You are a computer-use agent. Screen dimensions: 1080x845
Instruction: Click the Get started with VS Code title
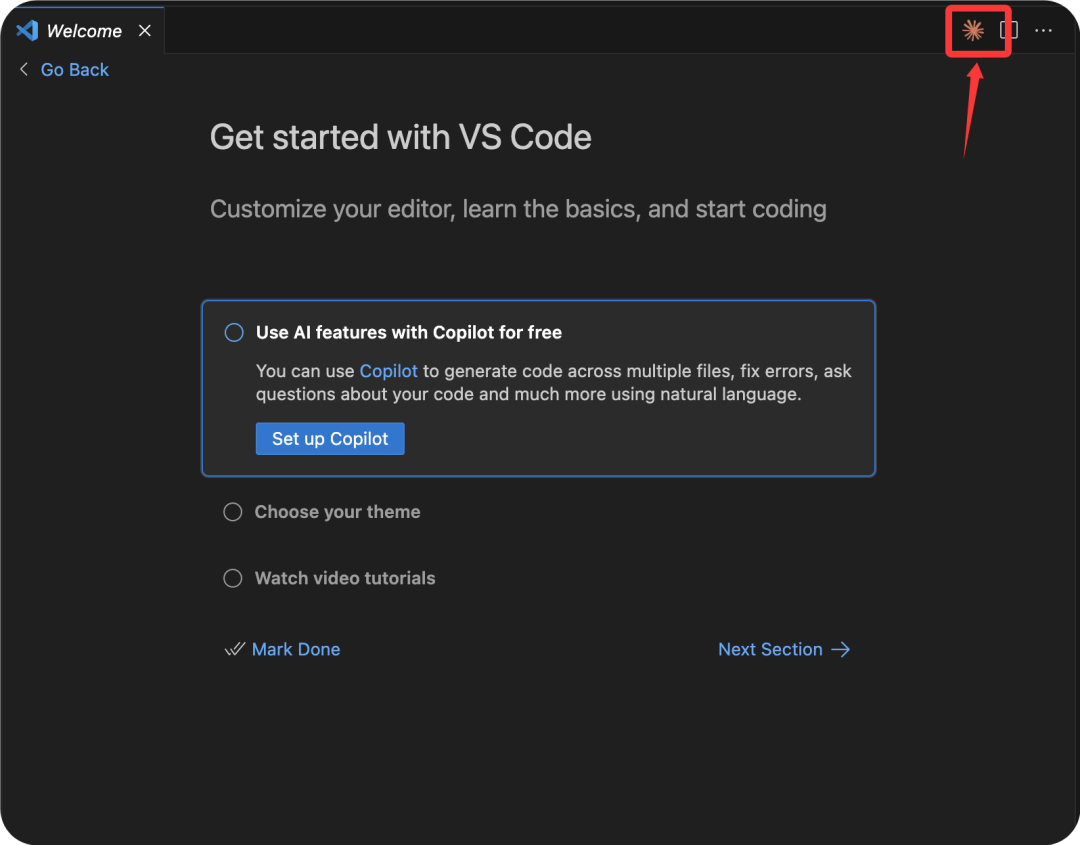[x=401, y=137]
